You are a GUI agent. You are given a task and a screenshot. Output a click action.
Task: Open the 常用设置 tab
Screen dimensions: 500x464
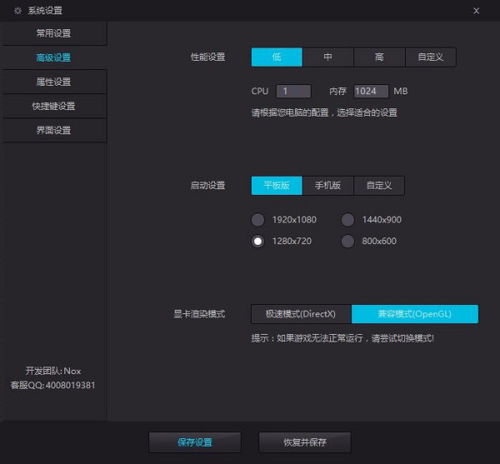pyautogui.click(x=53, y=33)
